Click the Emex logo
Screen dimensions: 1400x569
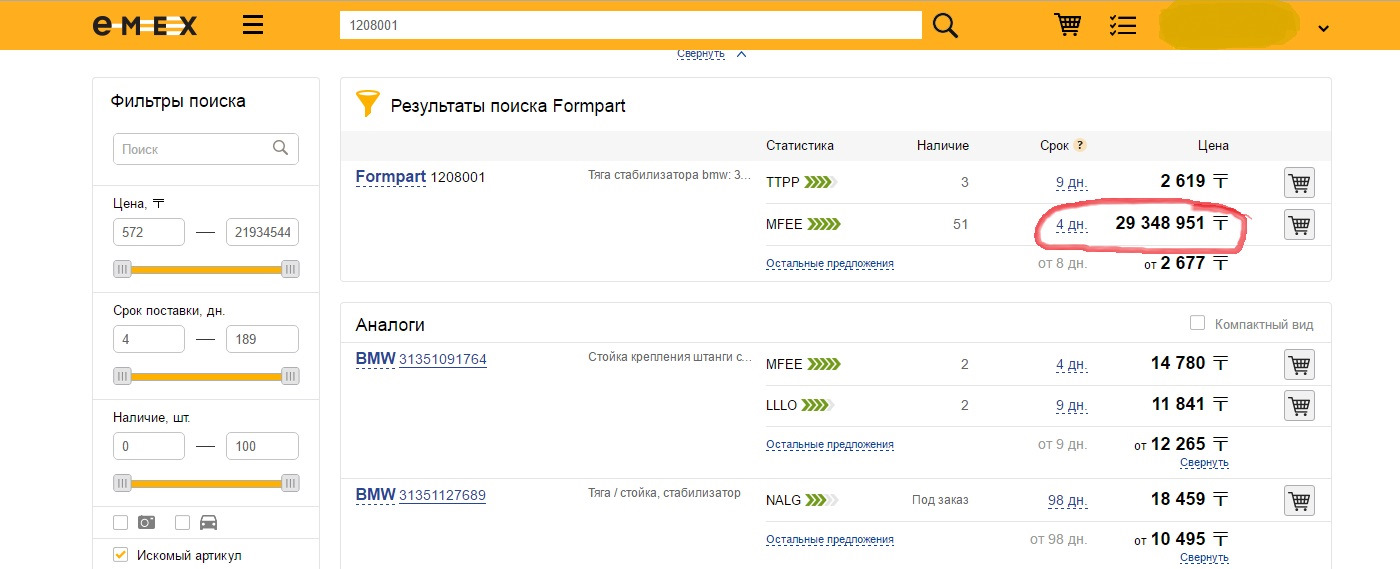coord(144,26)
